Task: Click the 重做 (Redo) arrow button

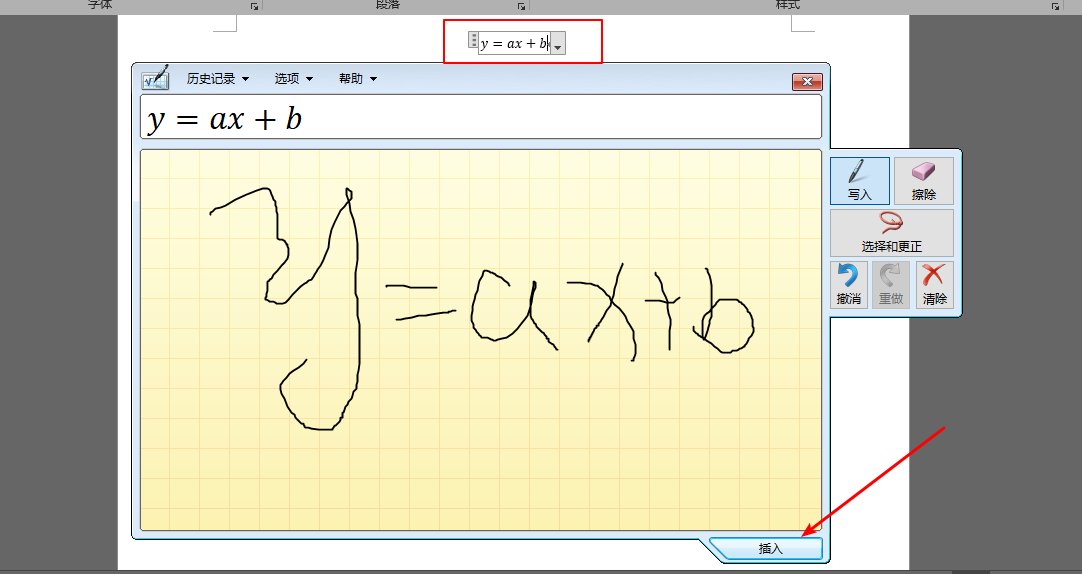Action: pos(890,284)
